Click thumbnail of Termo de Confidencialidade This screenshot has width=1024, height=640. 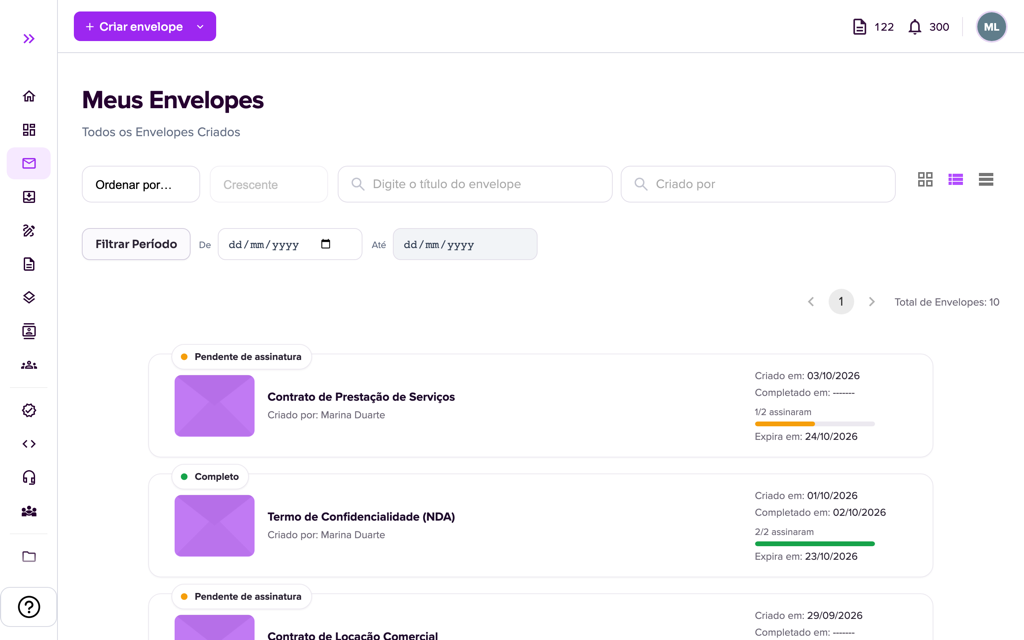[x=214, y=526]
